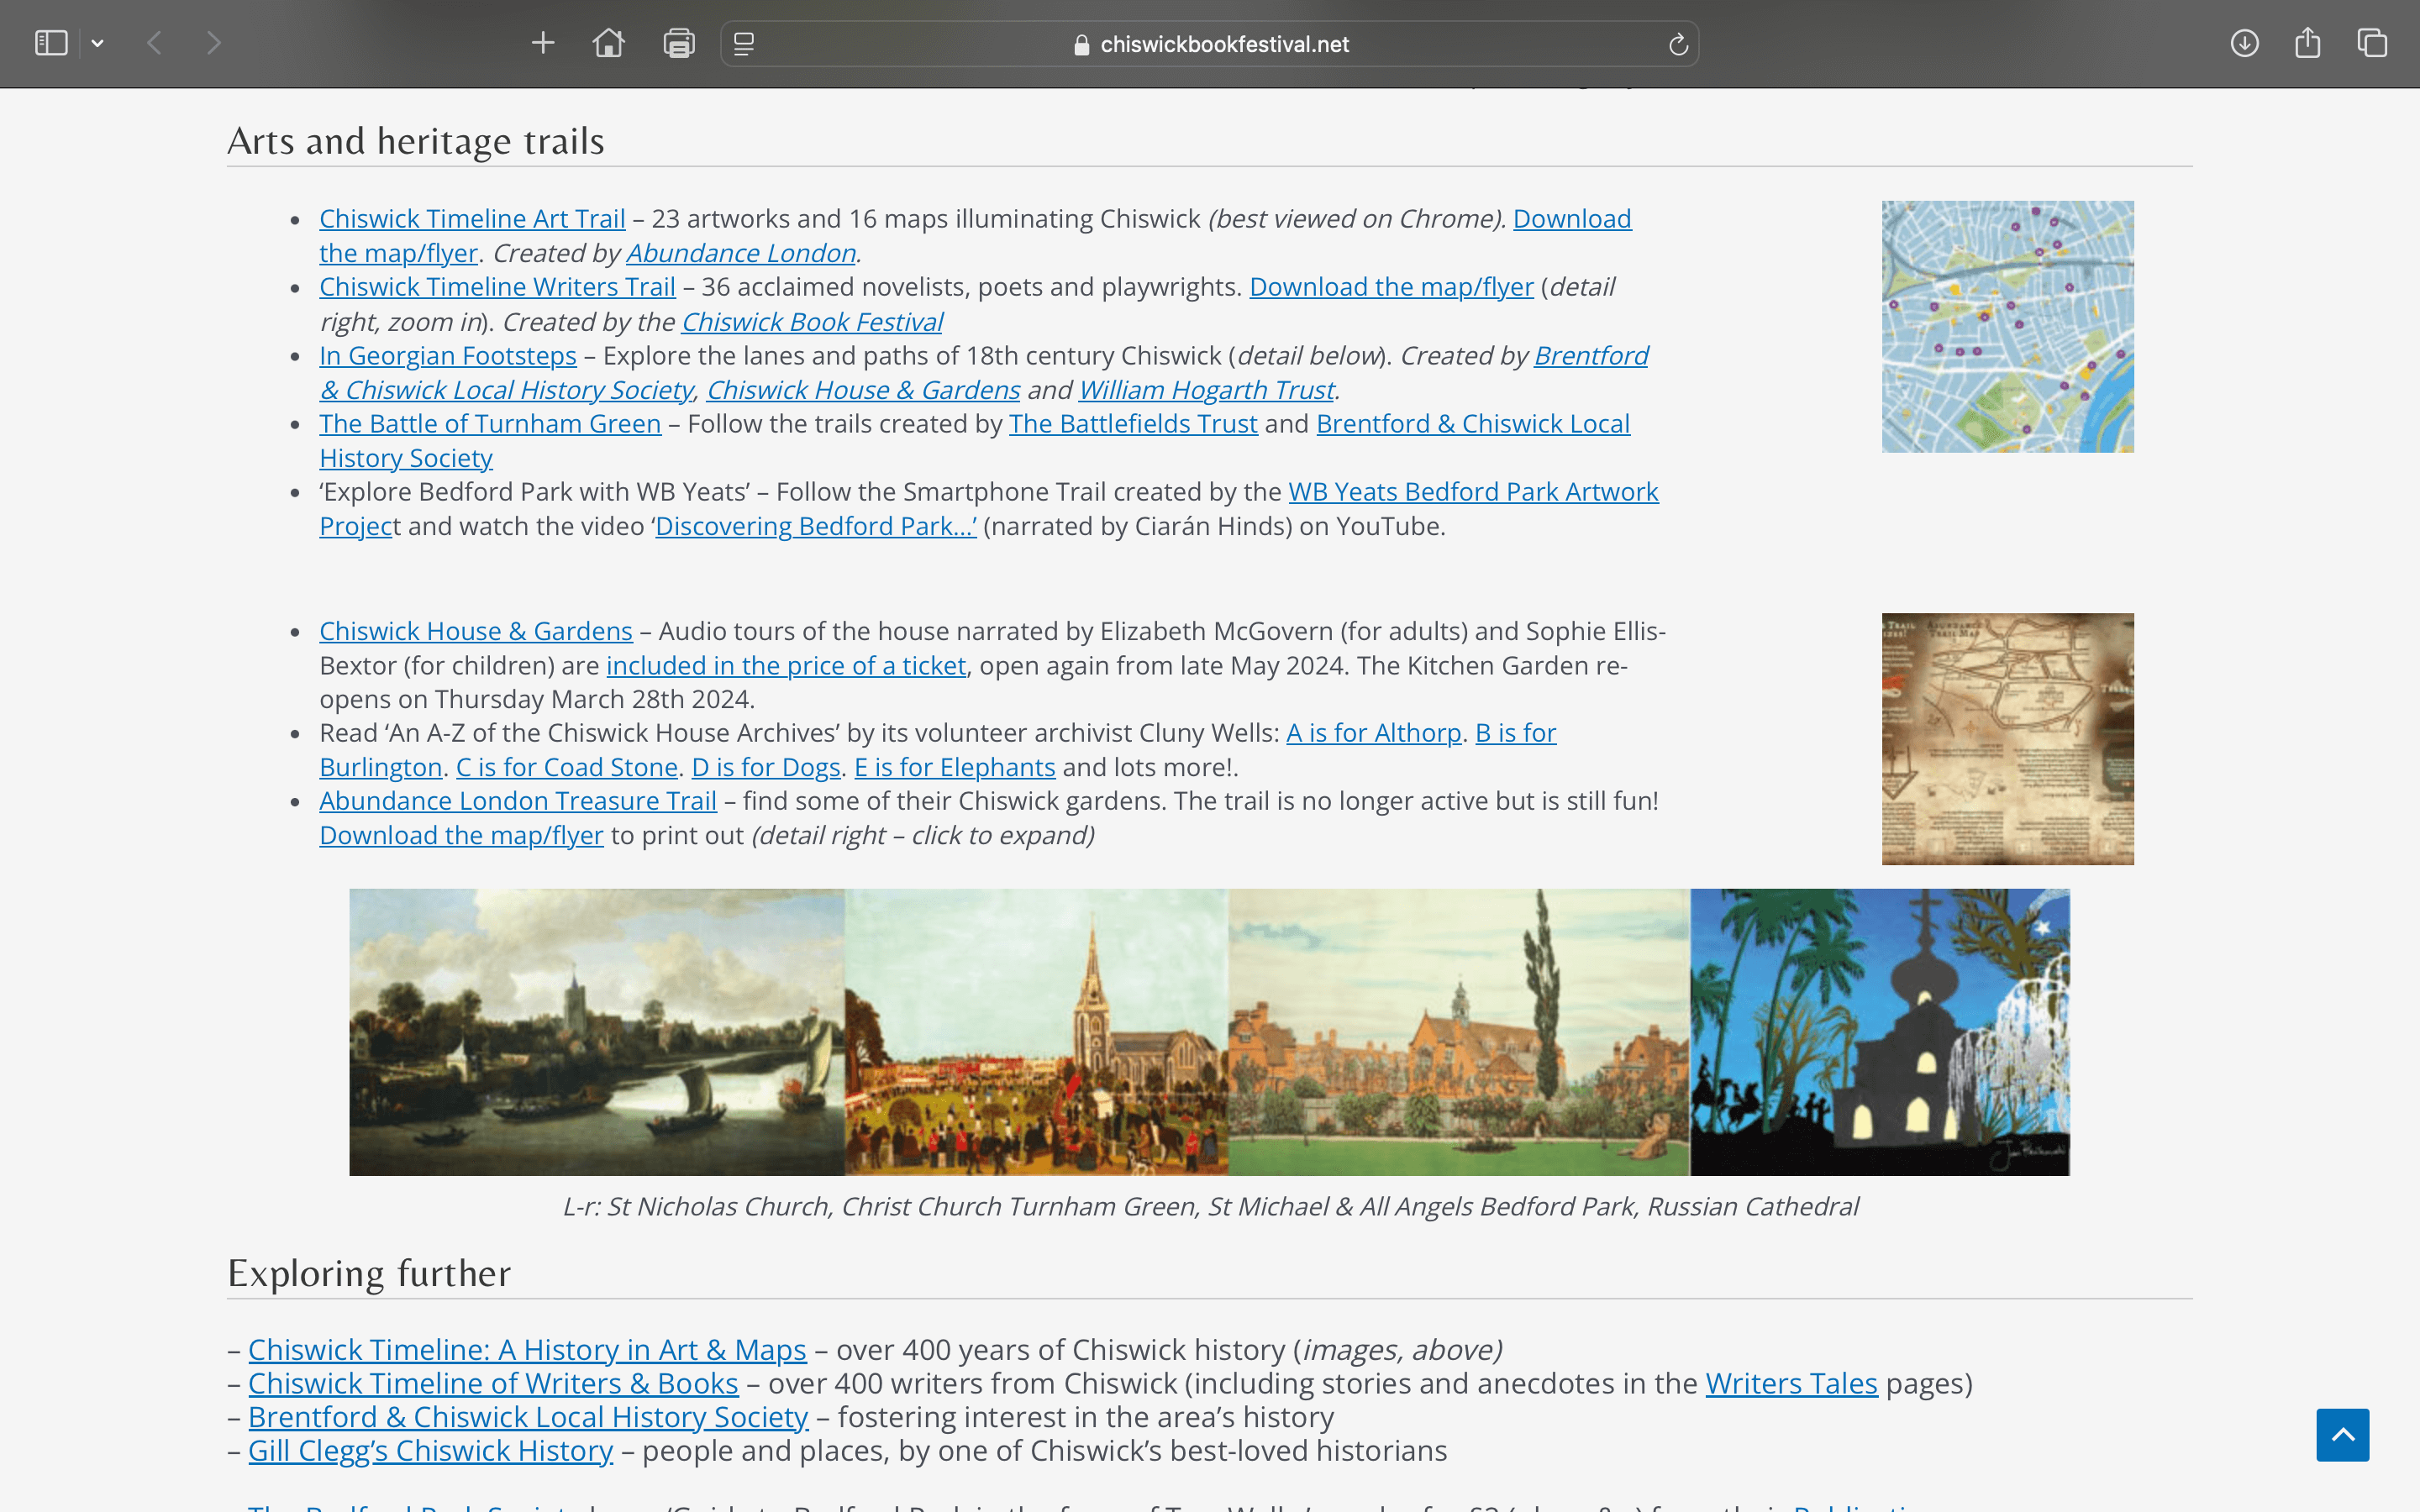This screenshot has height=1512, width=2420.
Task: Open Chiswick Timeline Writers Trail link
Action: (497, 287)
